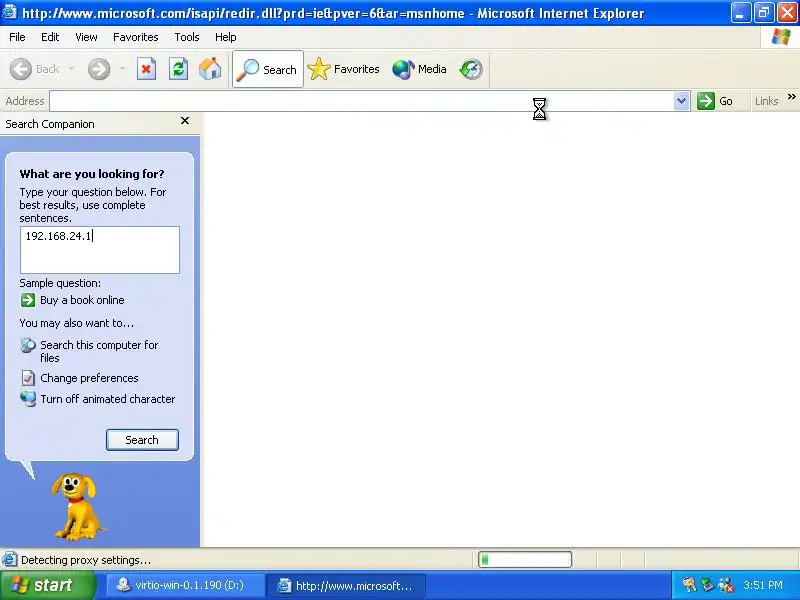Image resolution: width=800 pixels, height=600 pixels.
Task: Click the status bar IE page icon
Action: (9, 560)
